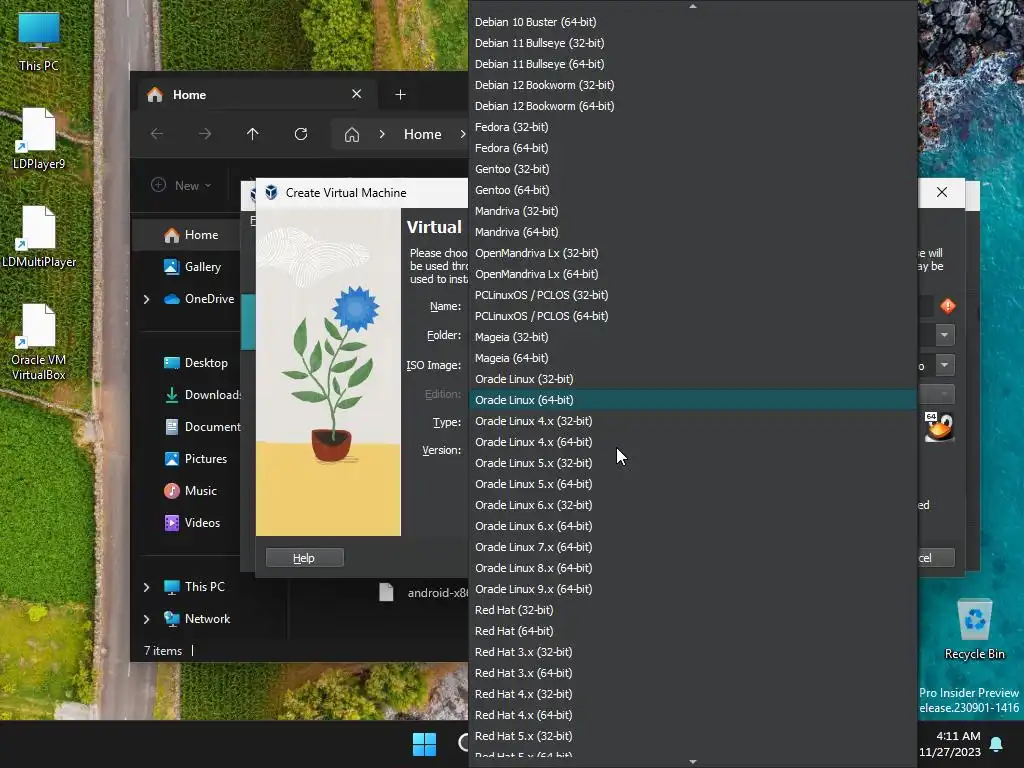Open Videos folder in Explorer sidebar
Screen dimensions: 1024x768
[191, 522]
